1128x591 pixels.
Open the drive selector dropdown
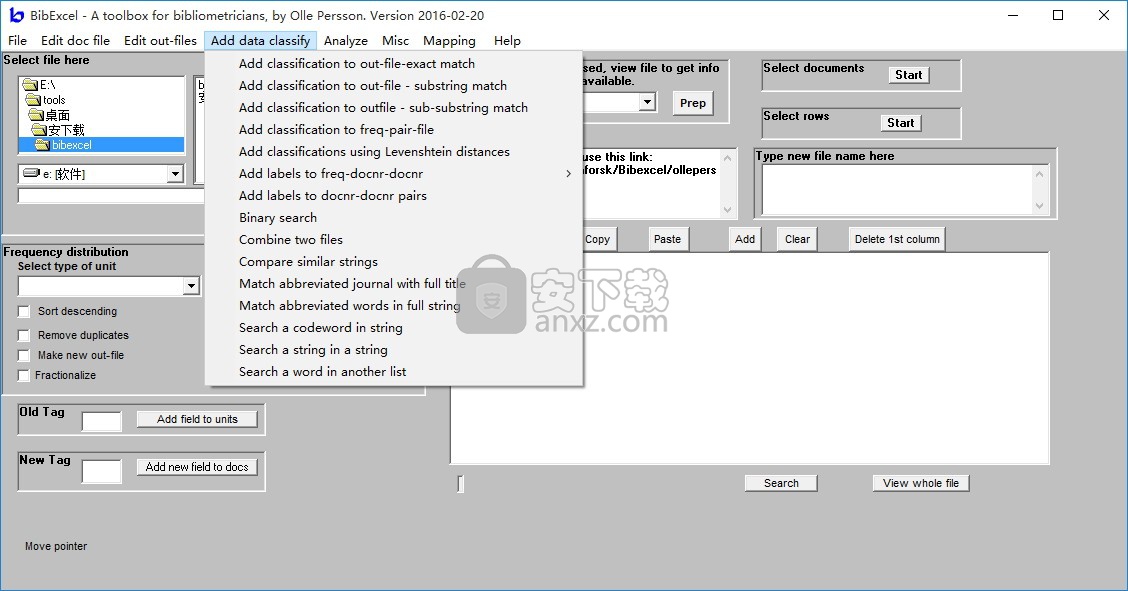coord(175,173)
